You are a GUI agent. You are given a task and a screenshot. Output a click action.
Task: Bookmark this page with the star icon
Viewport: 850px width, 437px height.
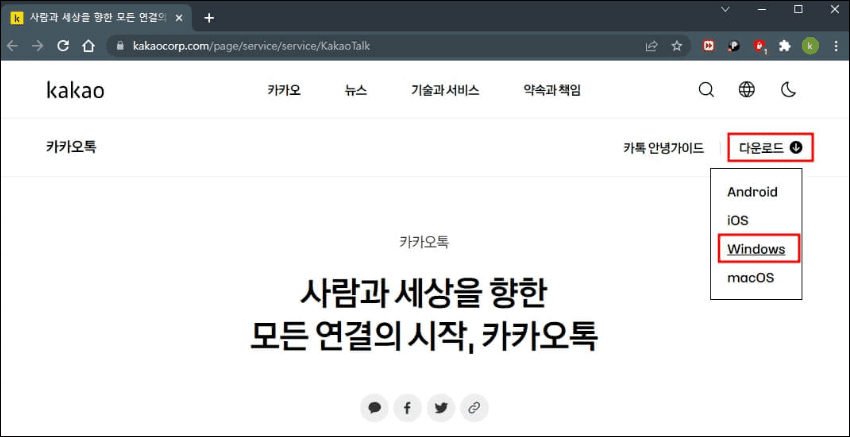coord(677,46)
